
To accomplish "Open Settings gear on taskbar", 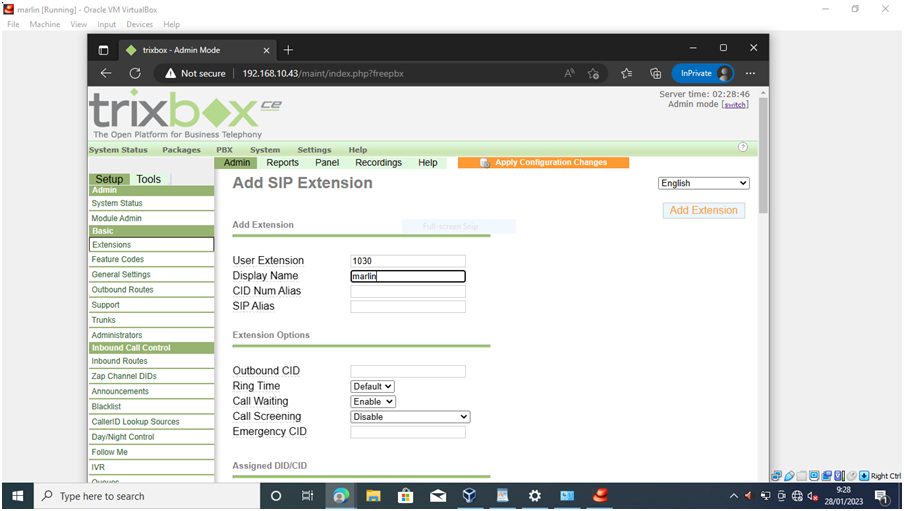I will 534,496.
